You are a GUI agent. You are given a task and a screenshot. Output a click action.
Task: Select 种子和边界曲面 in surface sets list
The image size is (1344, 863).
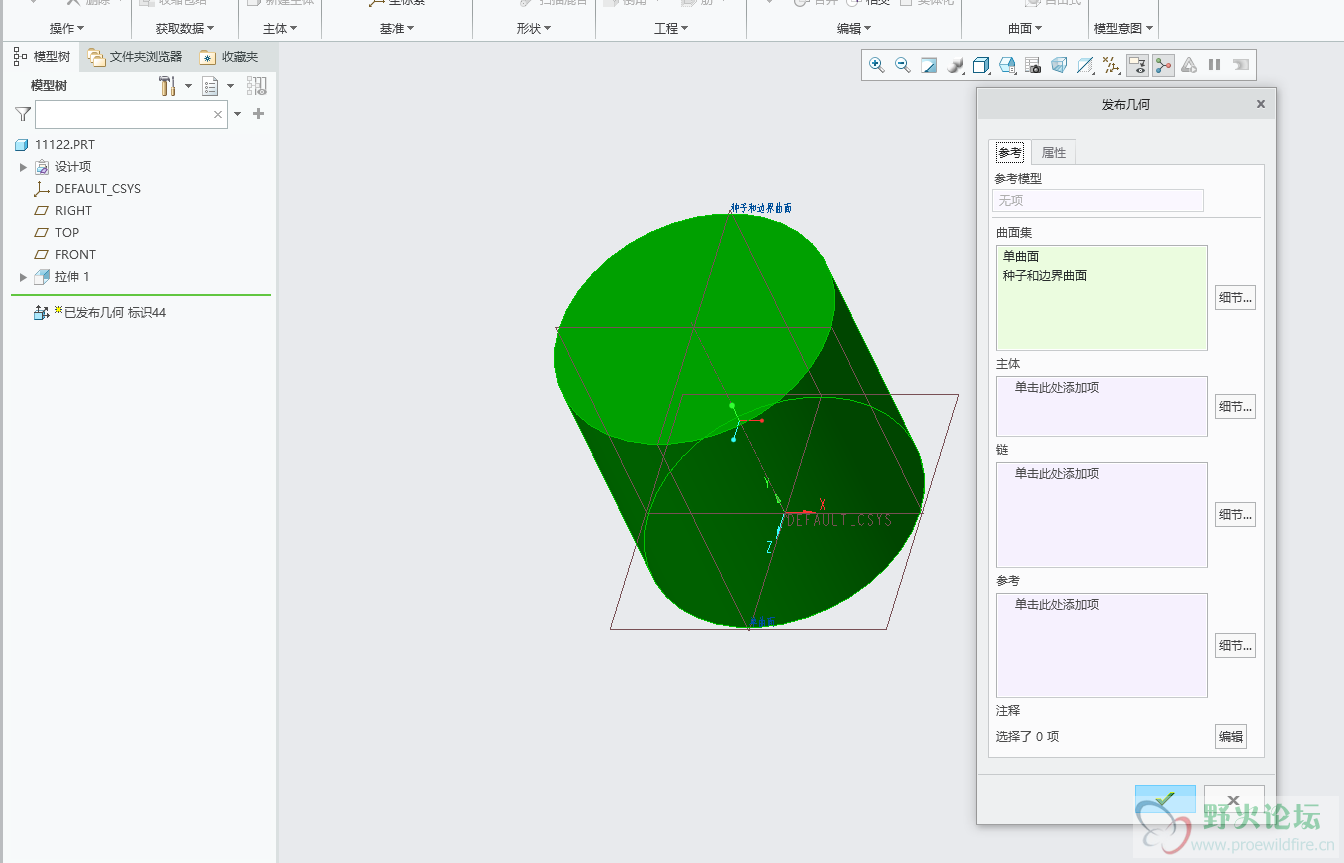(x=1044, y=275)
